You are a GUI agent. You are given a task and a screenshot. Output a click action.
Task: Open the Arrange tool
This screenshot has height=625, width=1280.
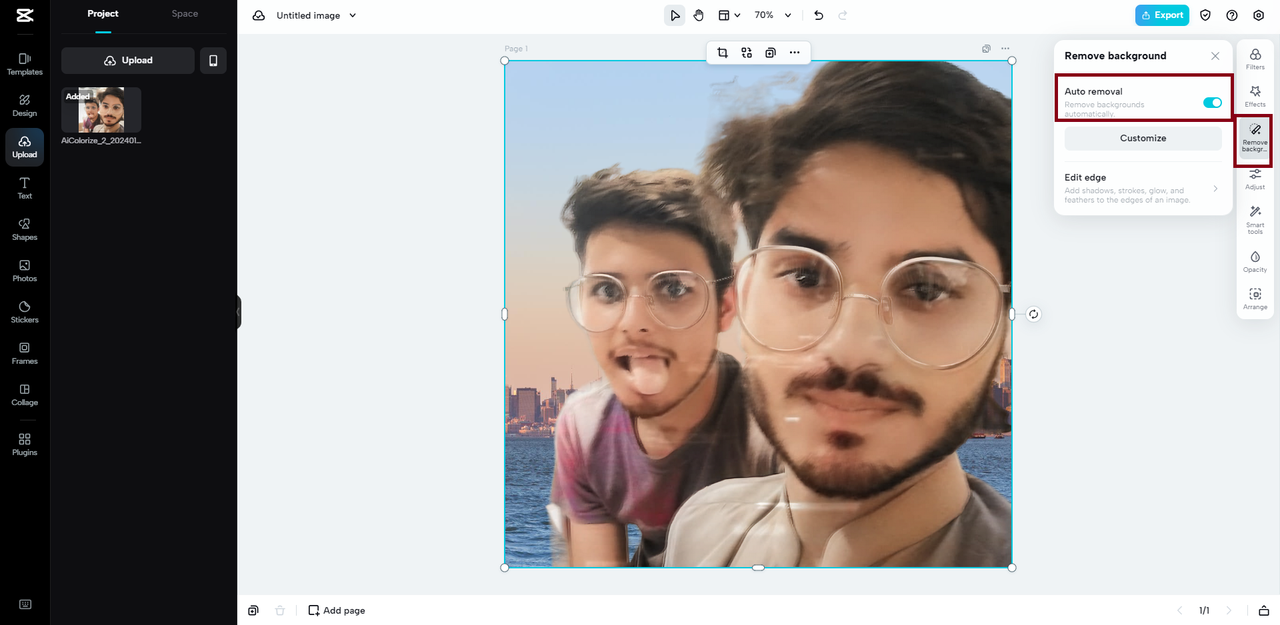(x=1255, y=299)
